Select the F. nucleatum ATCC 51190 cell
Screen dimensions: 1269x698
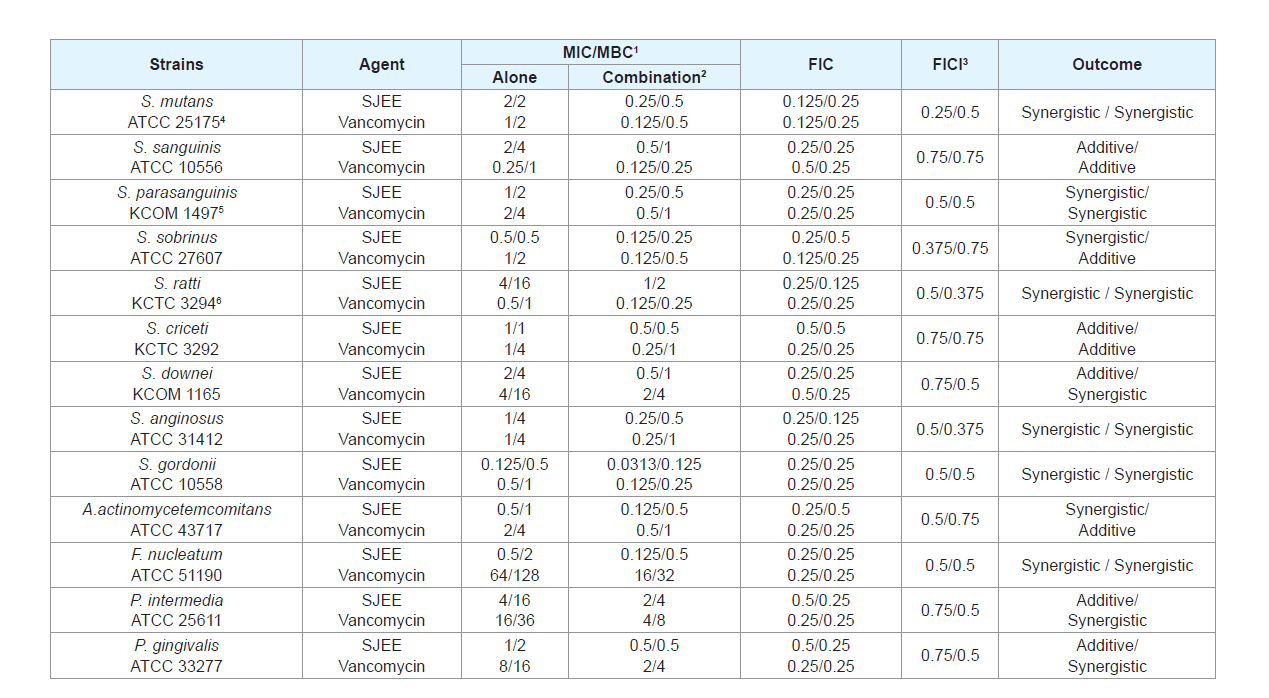click(x=176, y=565)
